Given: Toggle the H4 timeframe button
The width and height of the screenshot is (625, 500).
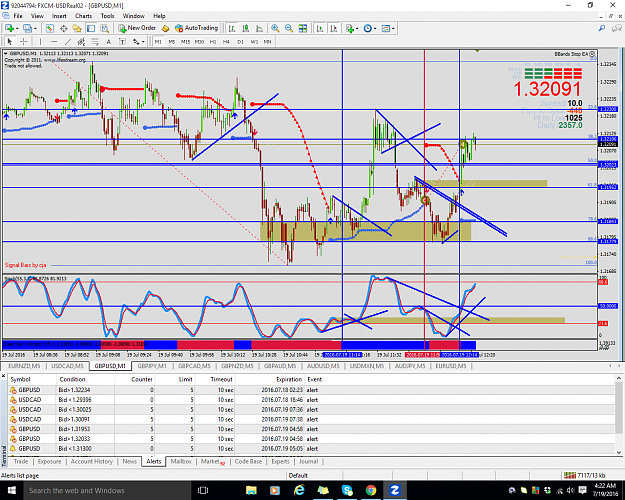Looking at the screenshot, I should pos(226,41).
